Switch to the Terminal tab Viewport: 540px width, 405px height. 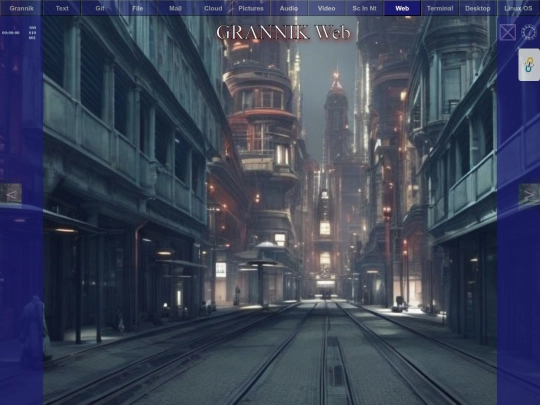tap(440, 8)
